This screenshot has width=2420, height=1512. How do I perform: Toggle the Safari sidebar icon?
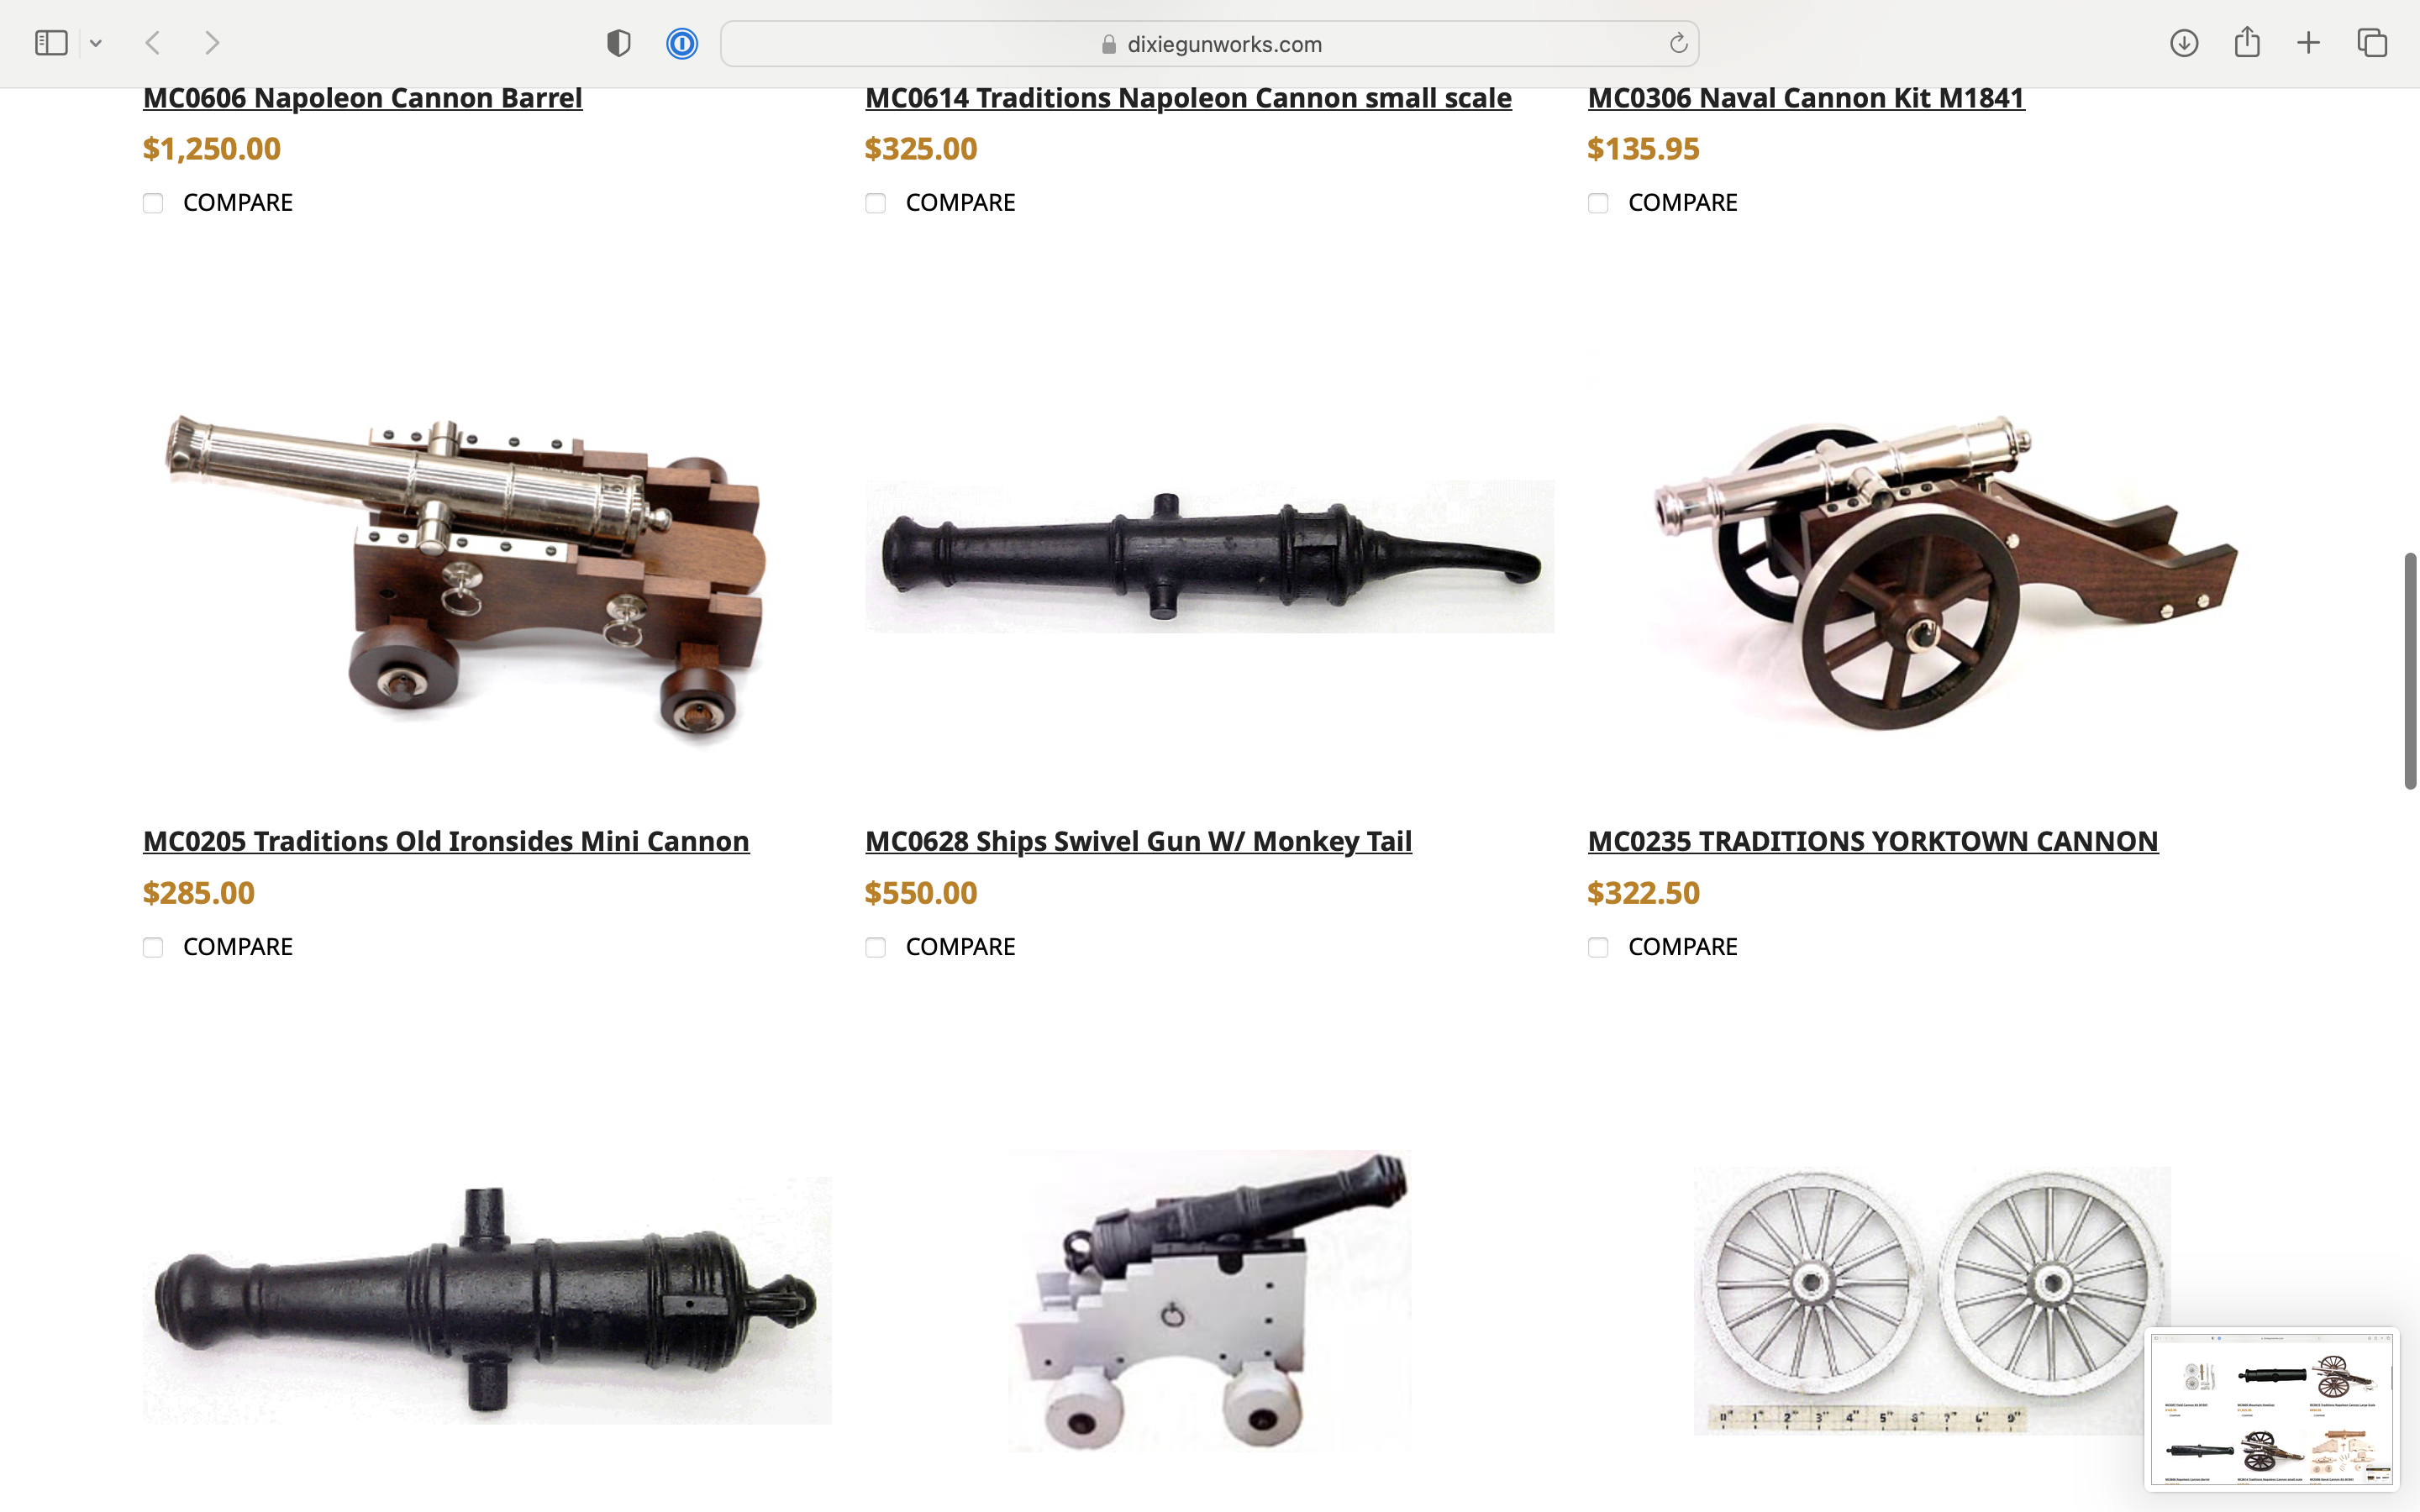coord(51,43)
